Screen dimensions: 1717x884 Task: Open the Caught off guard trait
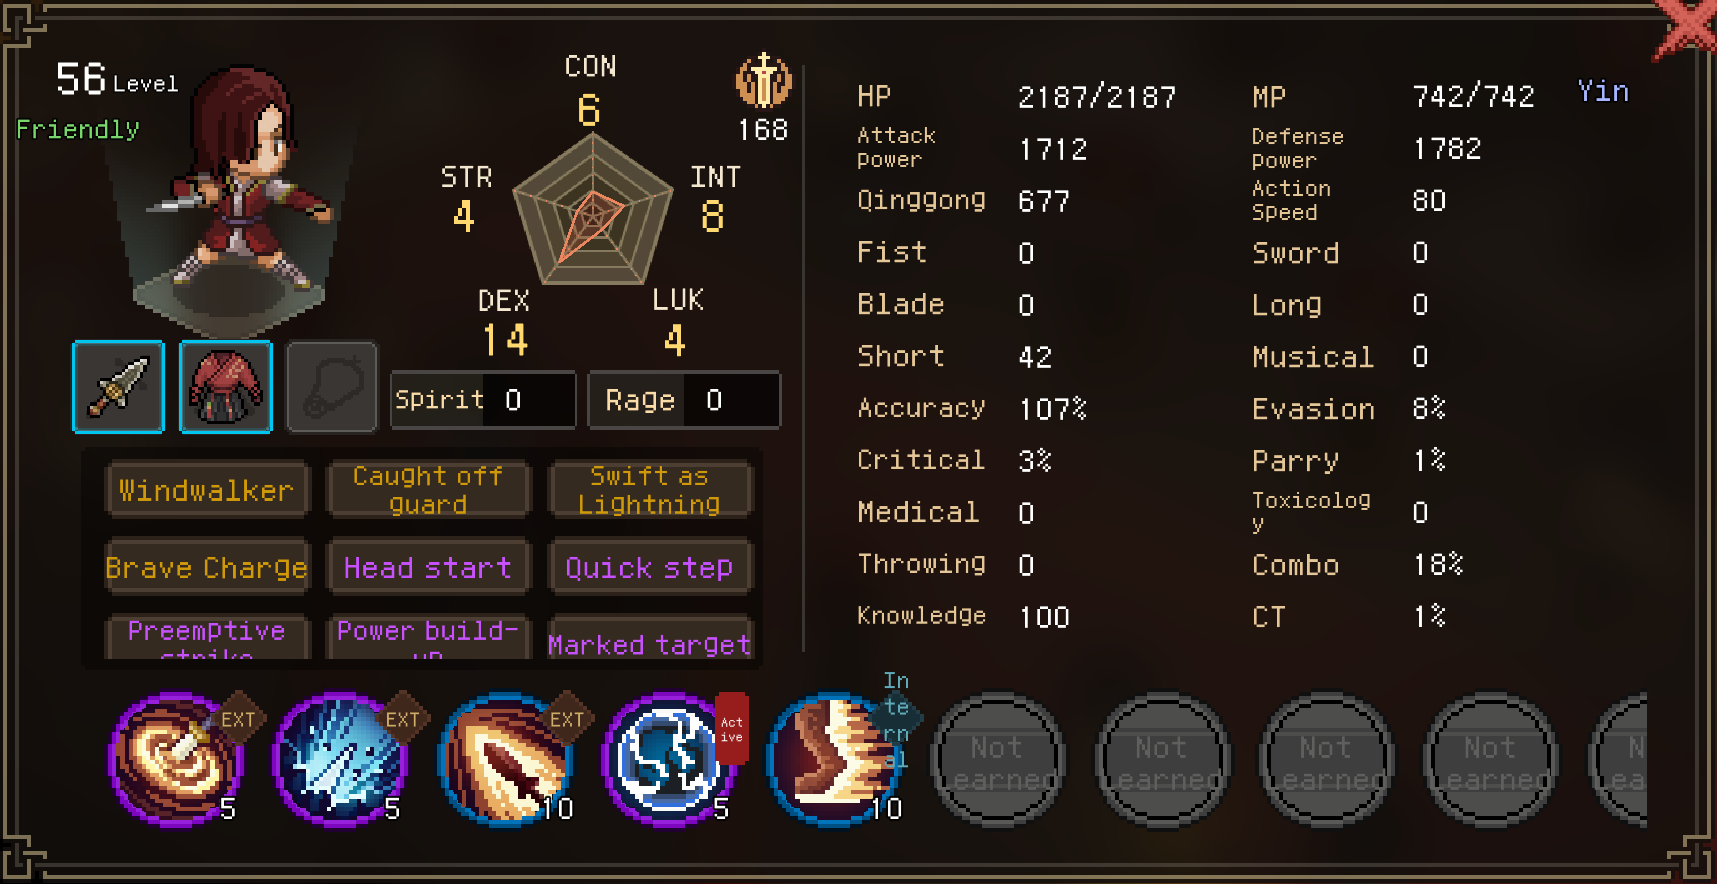pyautogui.click(x=428, y=490)
